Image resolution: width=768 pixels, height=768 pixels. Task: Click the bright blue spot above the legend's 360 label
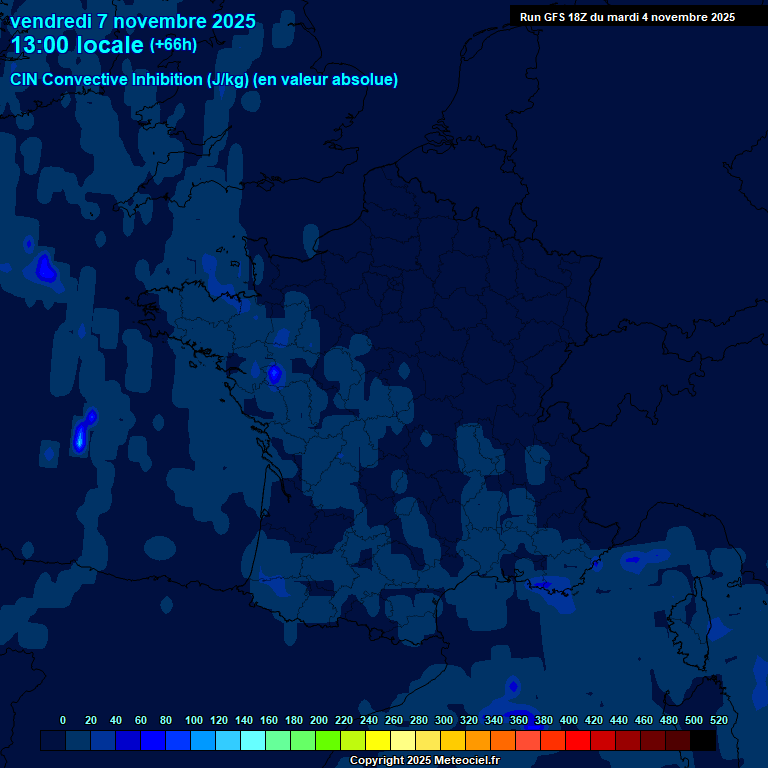pyautogui.click(x=513, y=686)
